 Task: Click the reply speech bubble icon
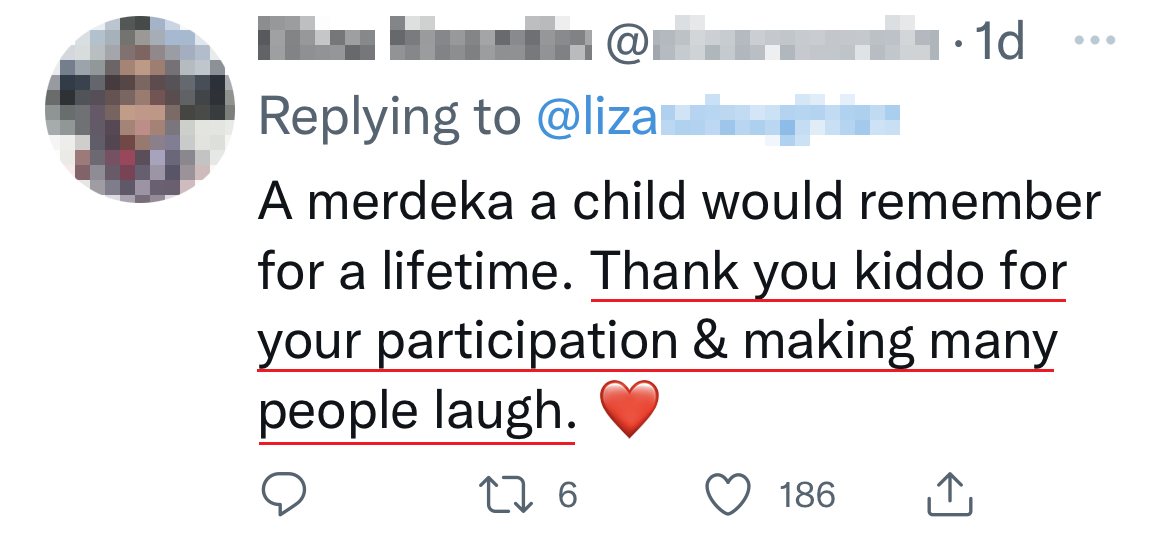(283, 494)
